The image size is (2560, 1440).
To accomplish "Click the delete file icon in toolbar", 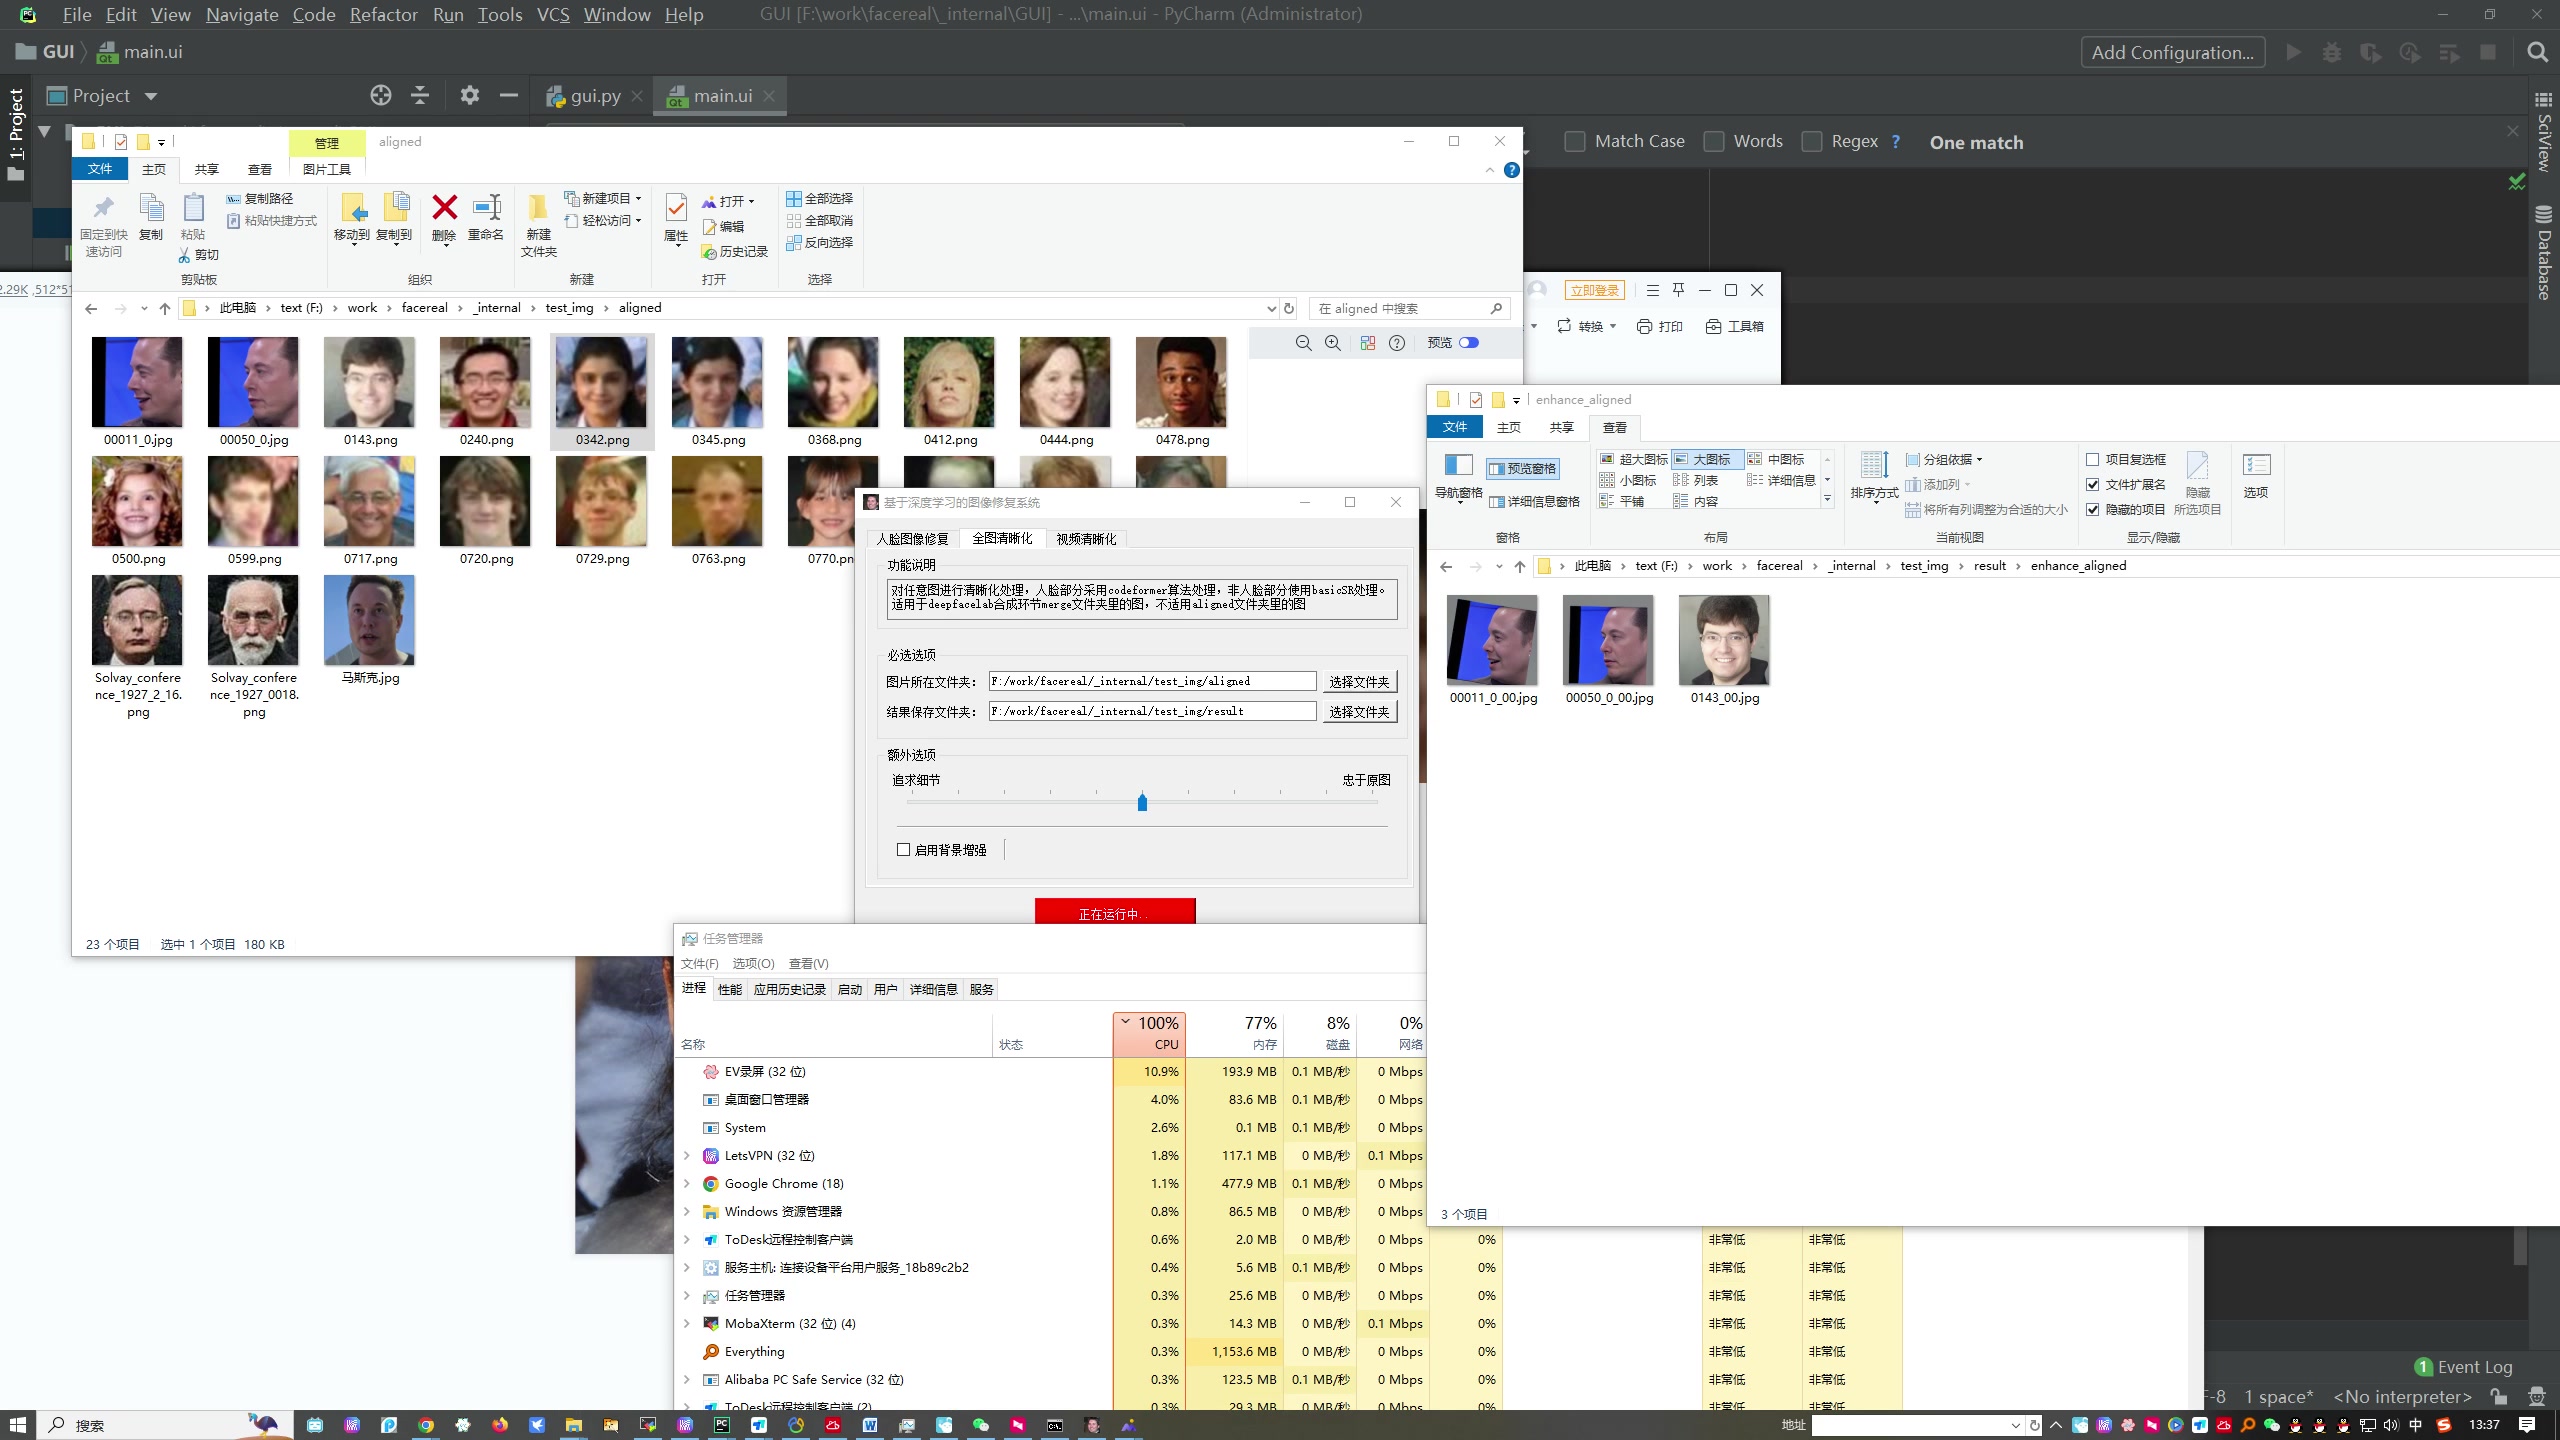I will tap(443, 213).
